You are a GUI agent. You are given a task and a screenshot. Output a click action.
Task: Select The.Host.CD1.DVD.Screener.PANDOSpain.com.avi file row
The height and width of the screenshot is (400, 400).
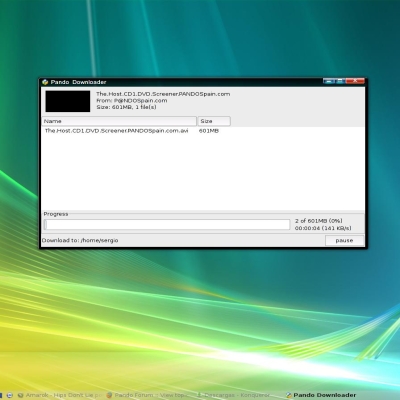pos(203,131)
